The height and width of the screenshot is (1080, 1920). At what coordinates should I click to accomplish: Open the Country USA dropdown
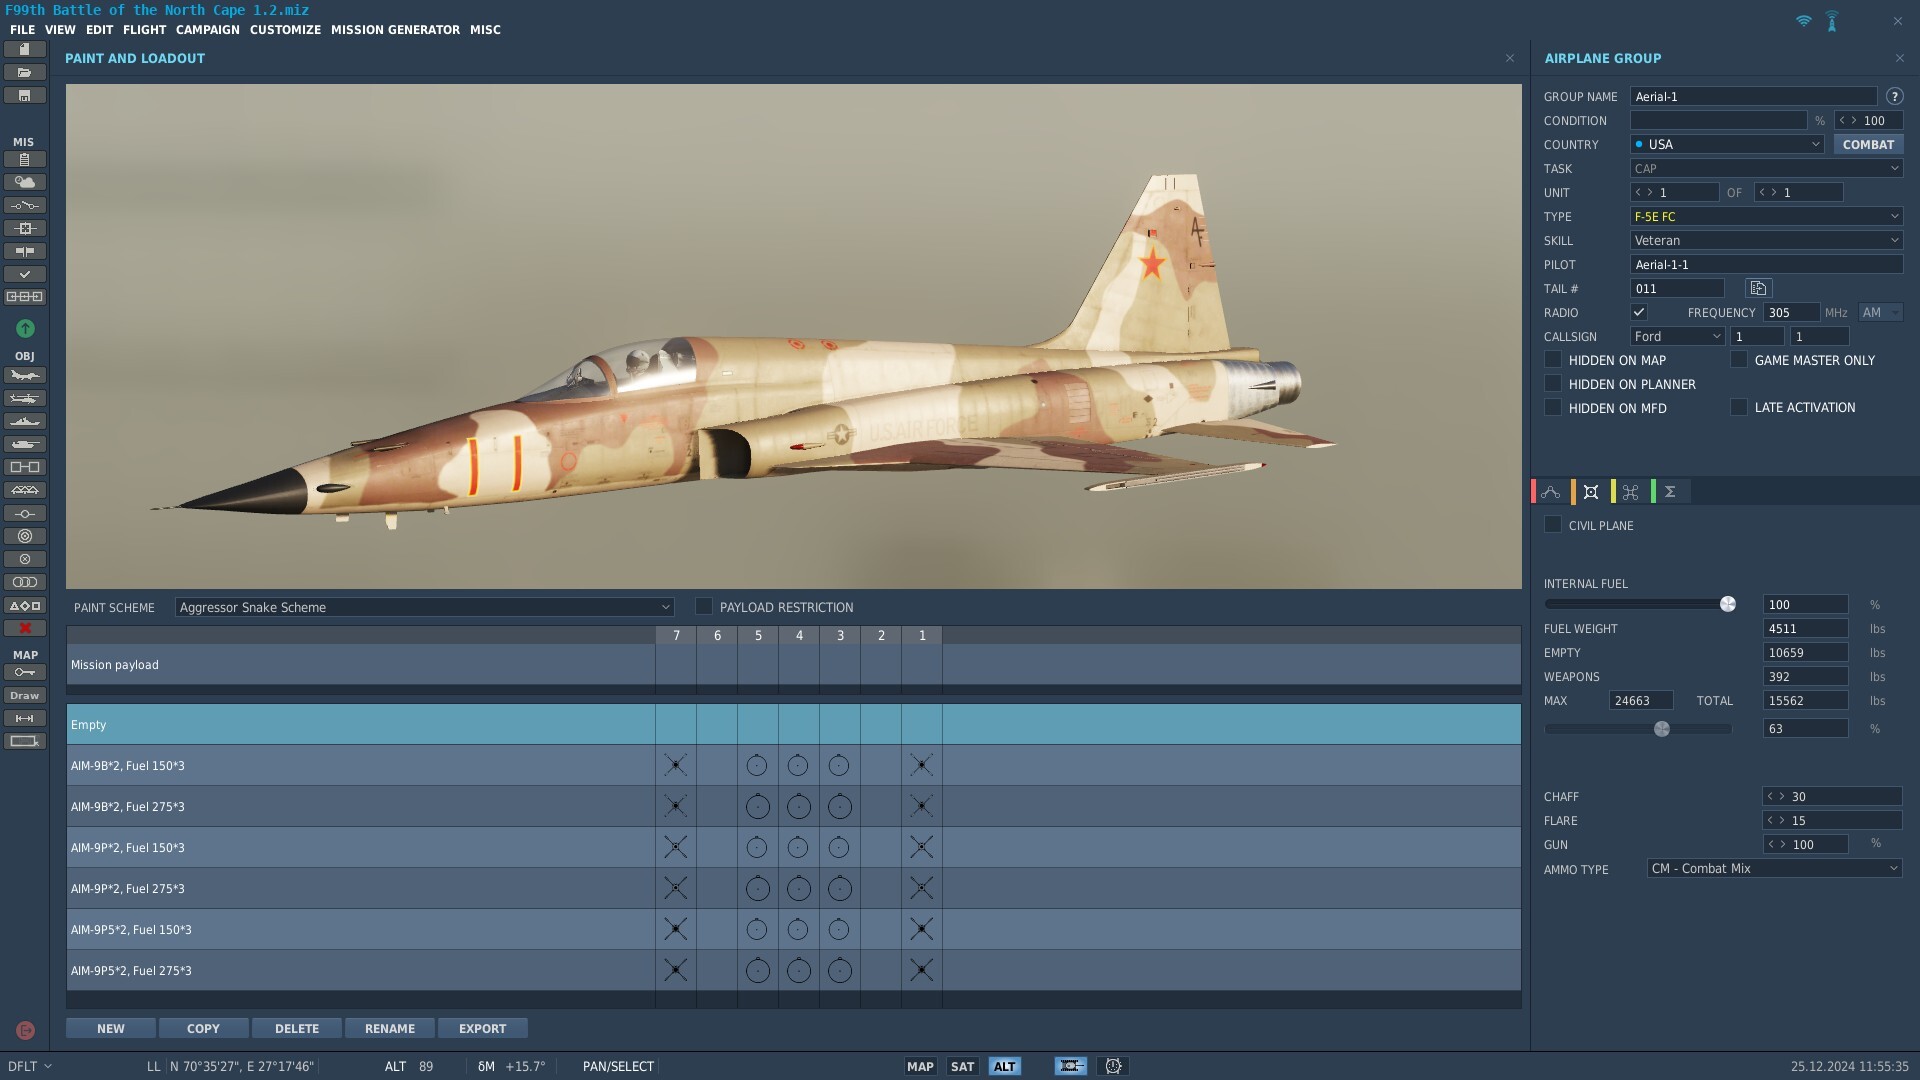[1727, 144]
